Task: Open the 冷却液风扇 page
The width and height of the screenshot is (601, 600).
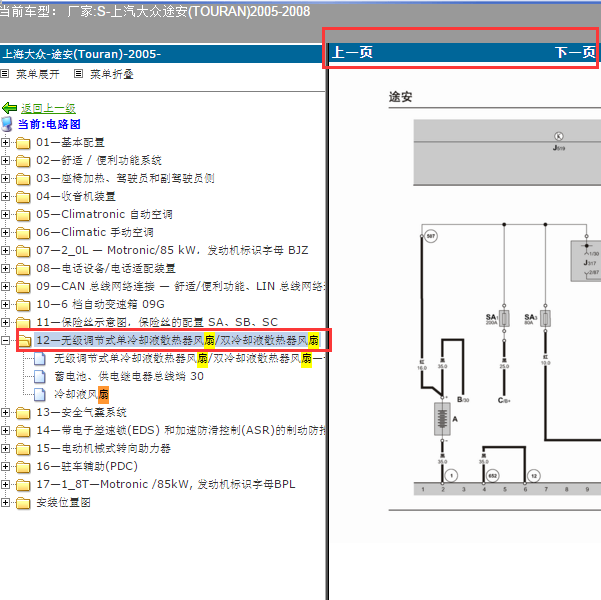Action: (x=81, y=395)
